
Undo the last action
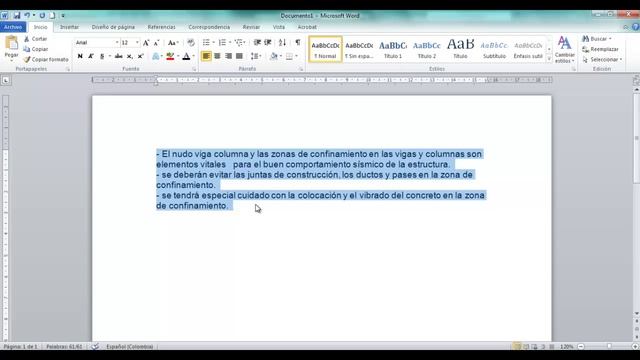point(27,16)
